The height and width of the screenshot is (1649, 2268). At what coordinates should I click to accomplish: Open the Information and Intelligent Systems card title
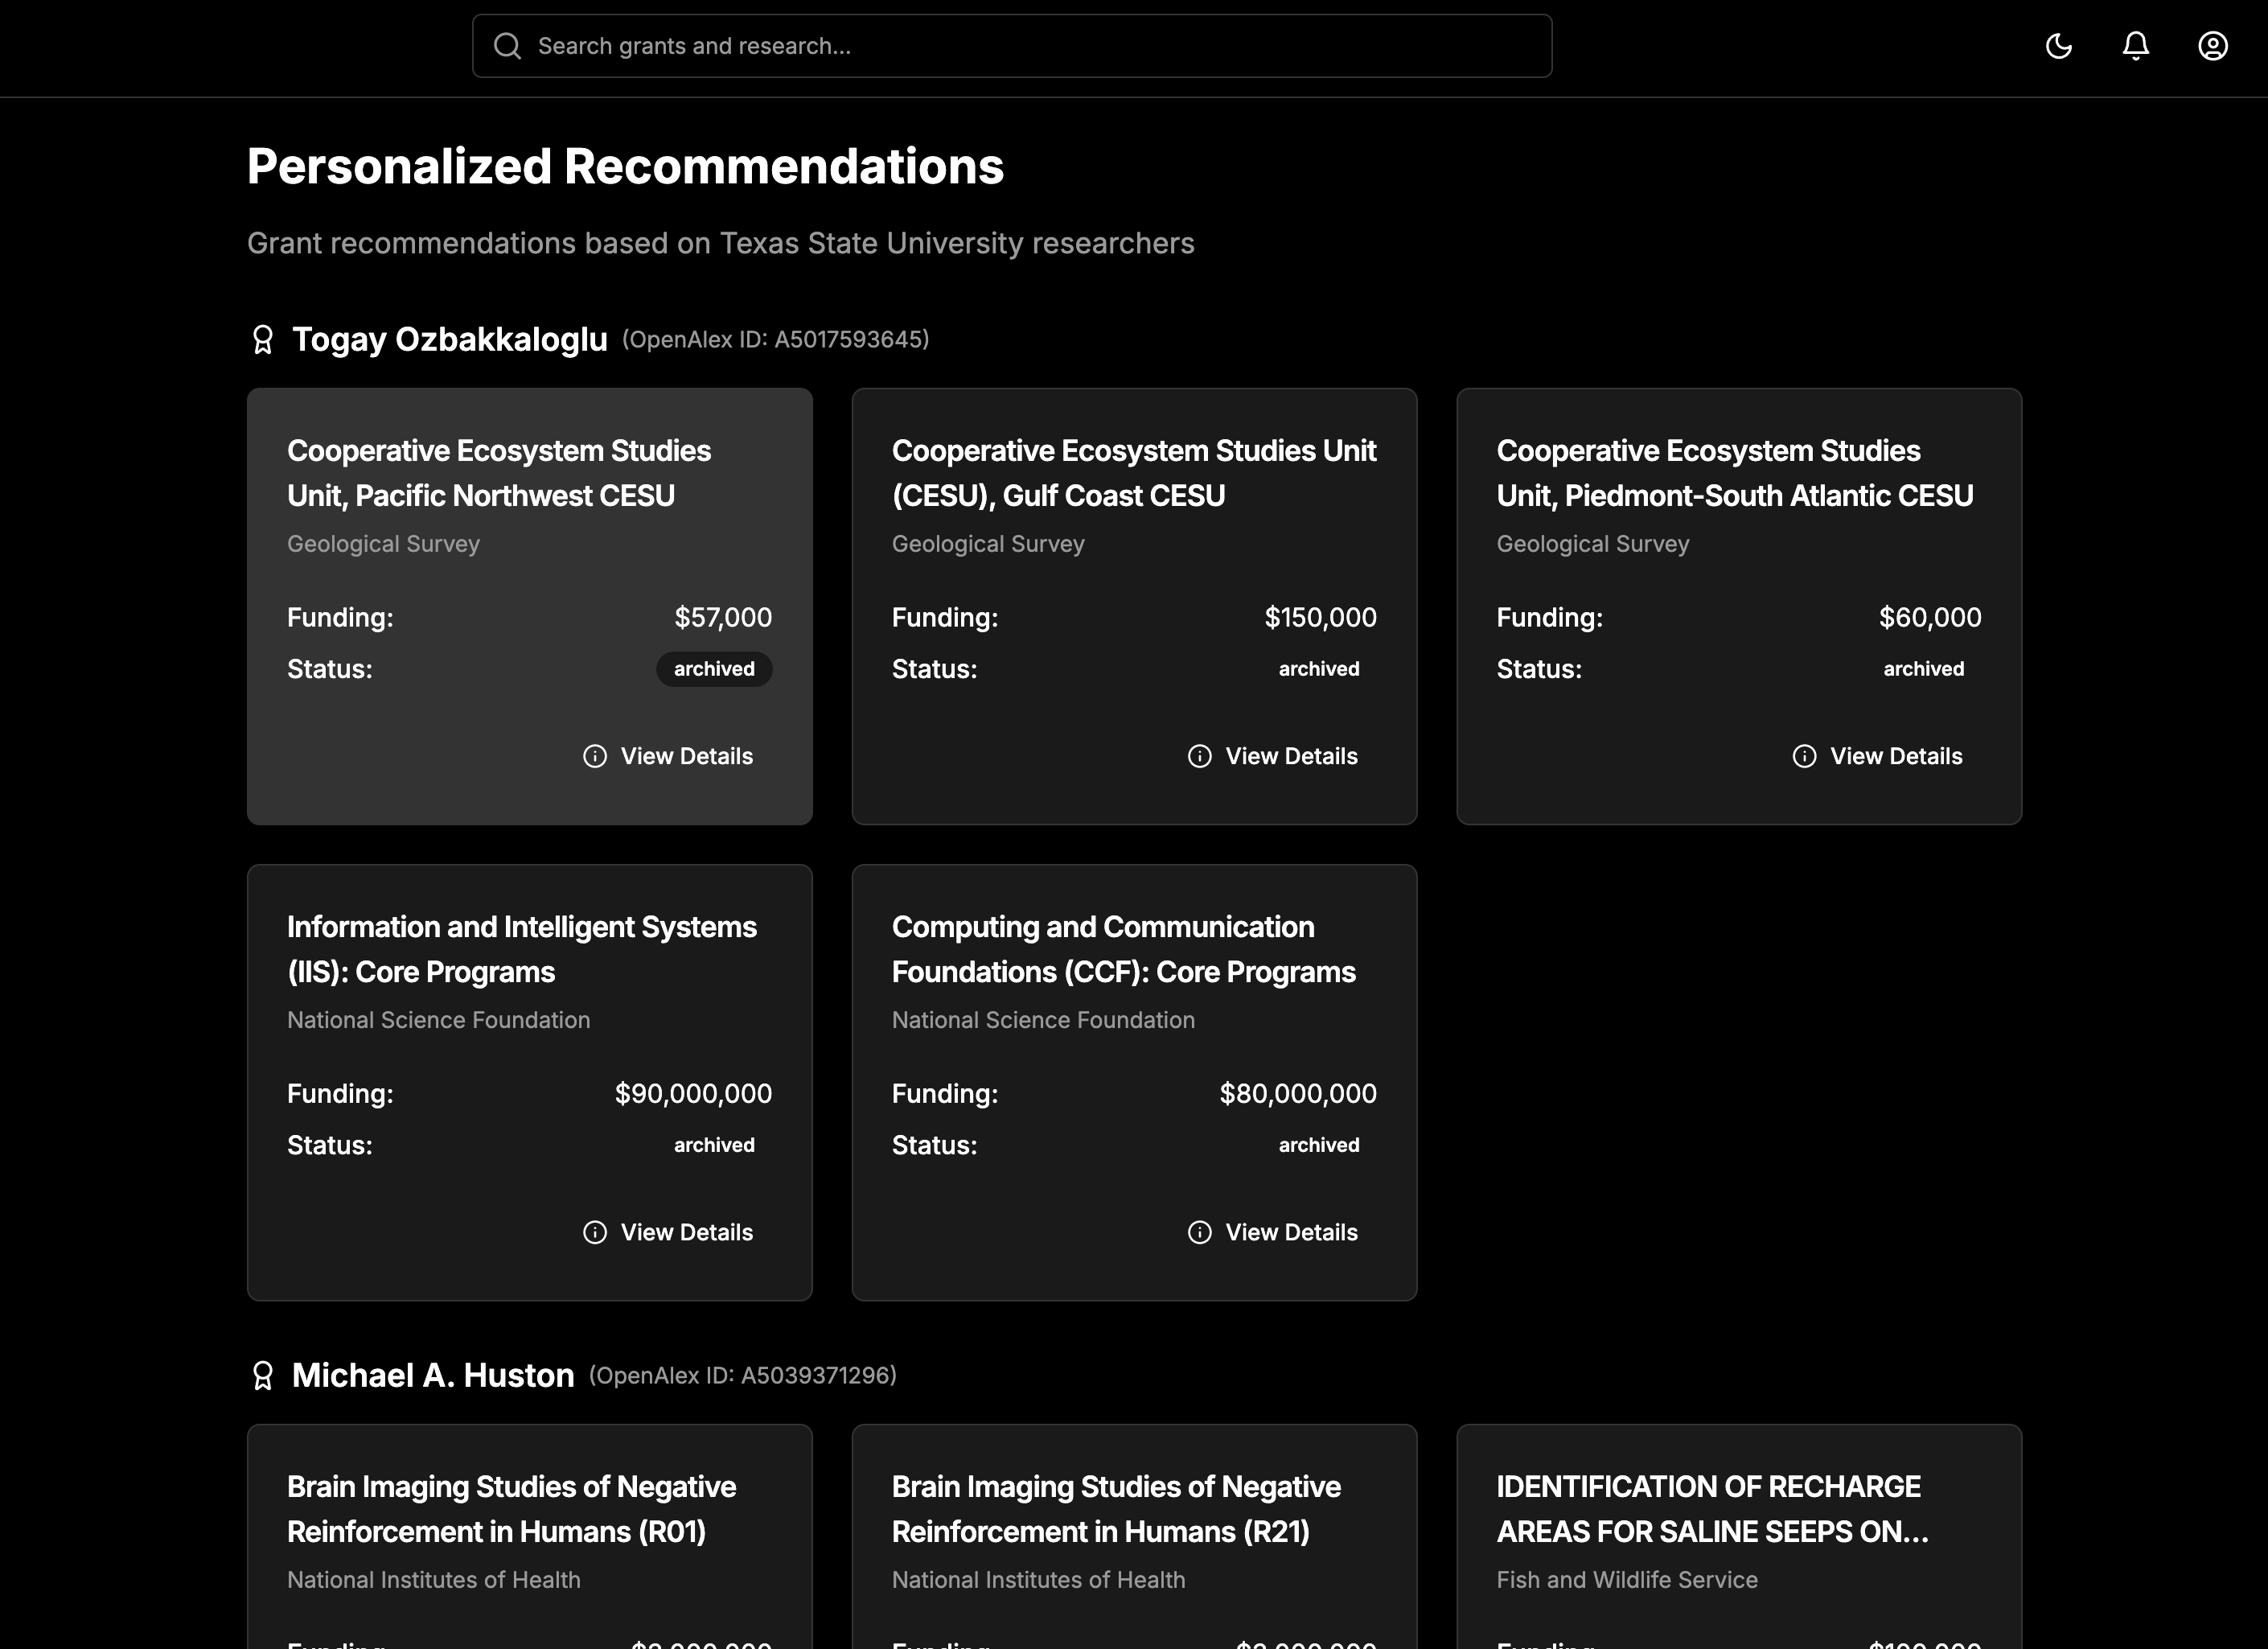tap(521, 949)
